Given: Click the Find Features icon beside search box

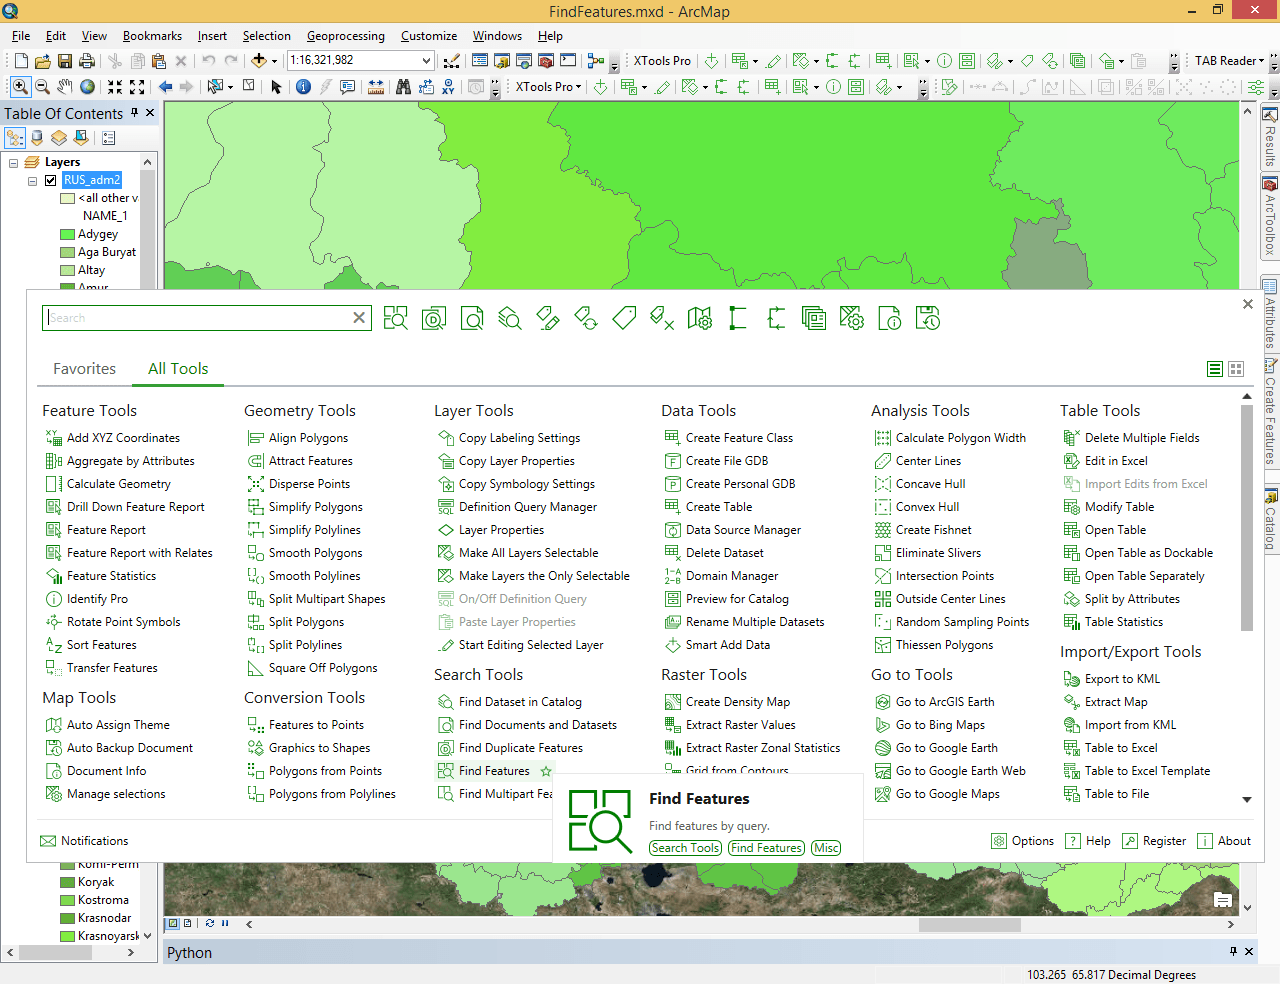Looking at the screenshot, I should tap(396, 319).
